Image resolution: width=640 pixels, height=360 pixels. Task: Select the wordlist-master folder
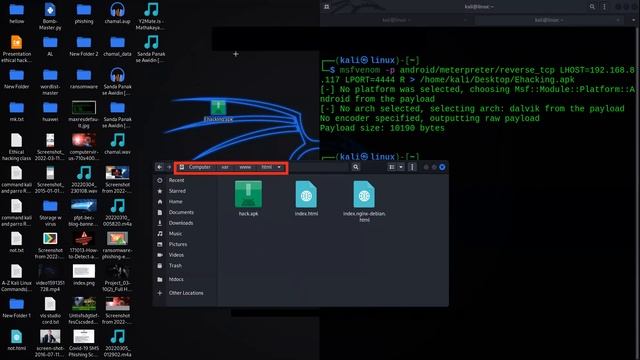click(50, 81)
